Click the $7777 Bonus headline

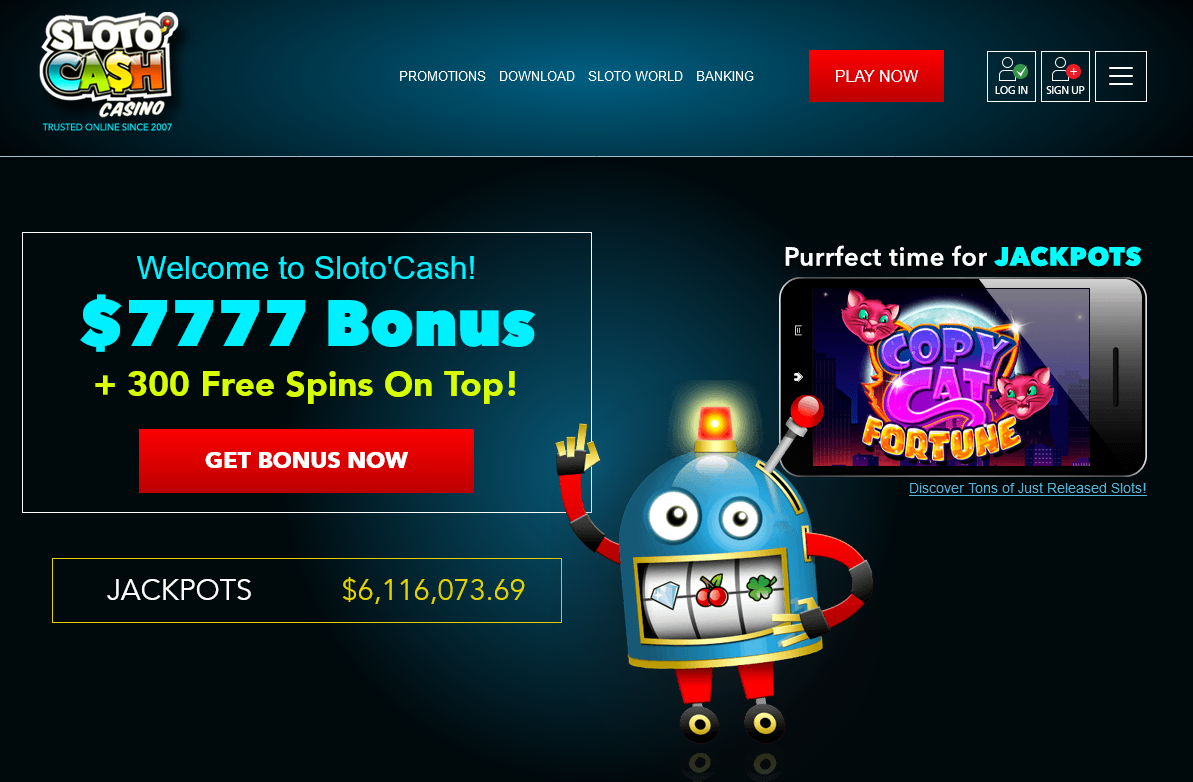(x=308, y=323)
